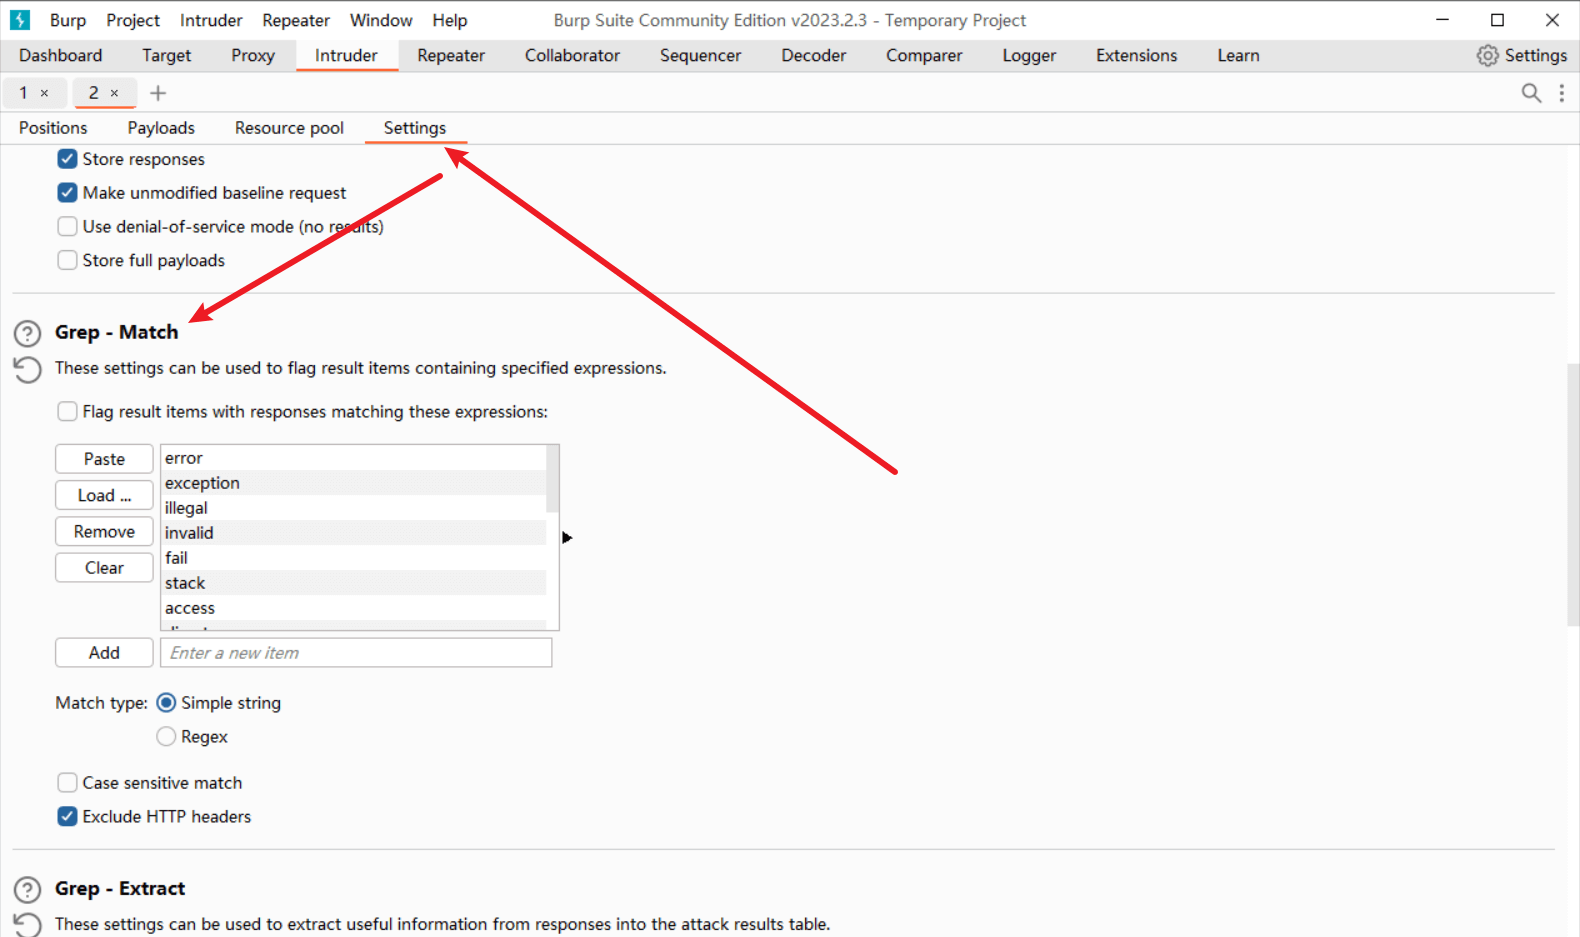The image size is (1580, 937).
Task: Open the Extensions tab
Action: coord(1137,56)
